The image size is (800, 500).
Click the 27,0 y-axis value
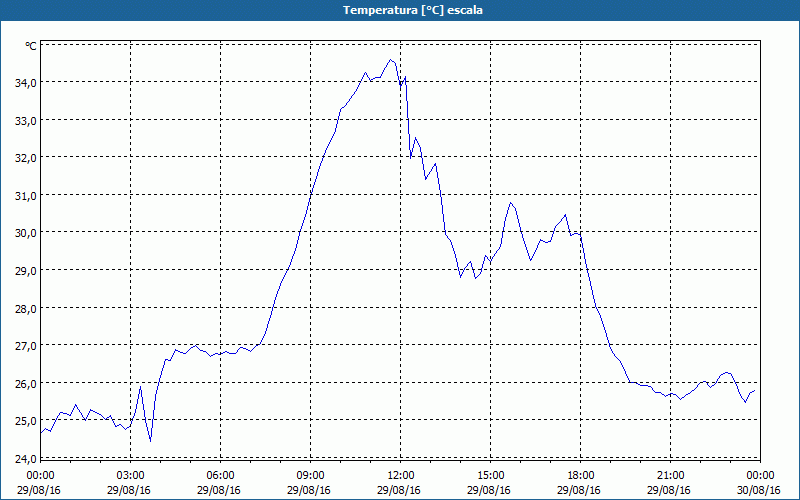tap(26, 346)
